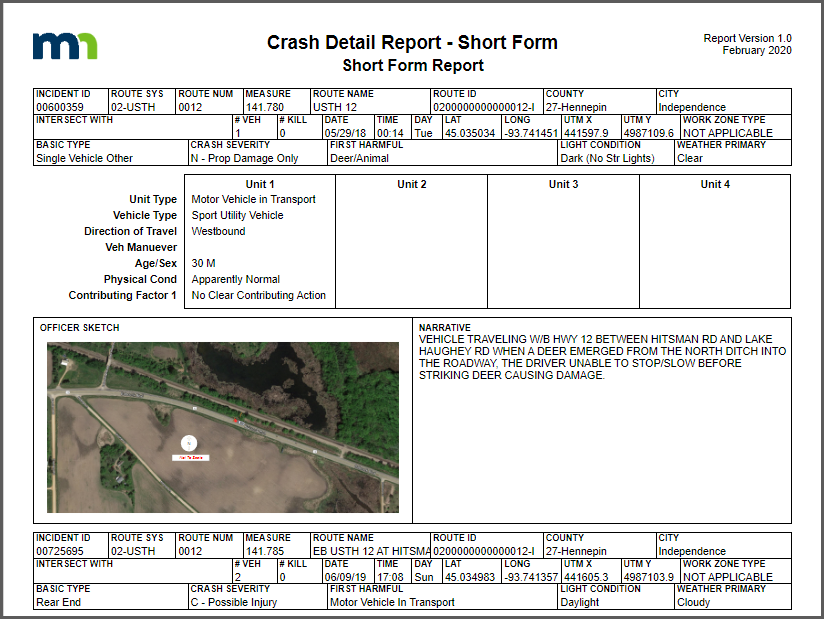
Task: Click the 'Deer/Animal' first harmful value
Action: point(358,158)
